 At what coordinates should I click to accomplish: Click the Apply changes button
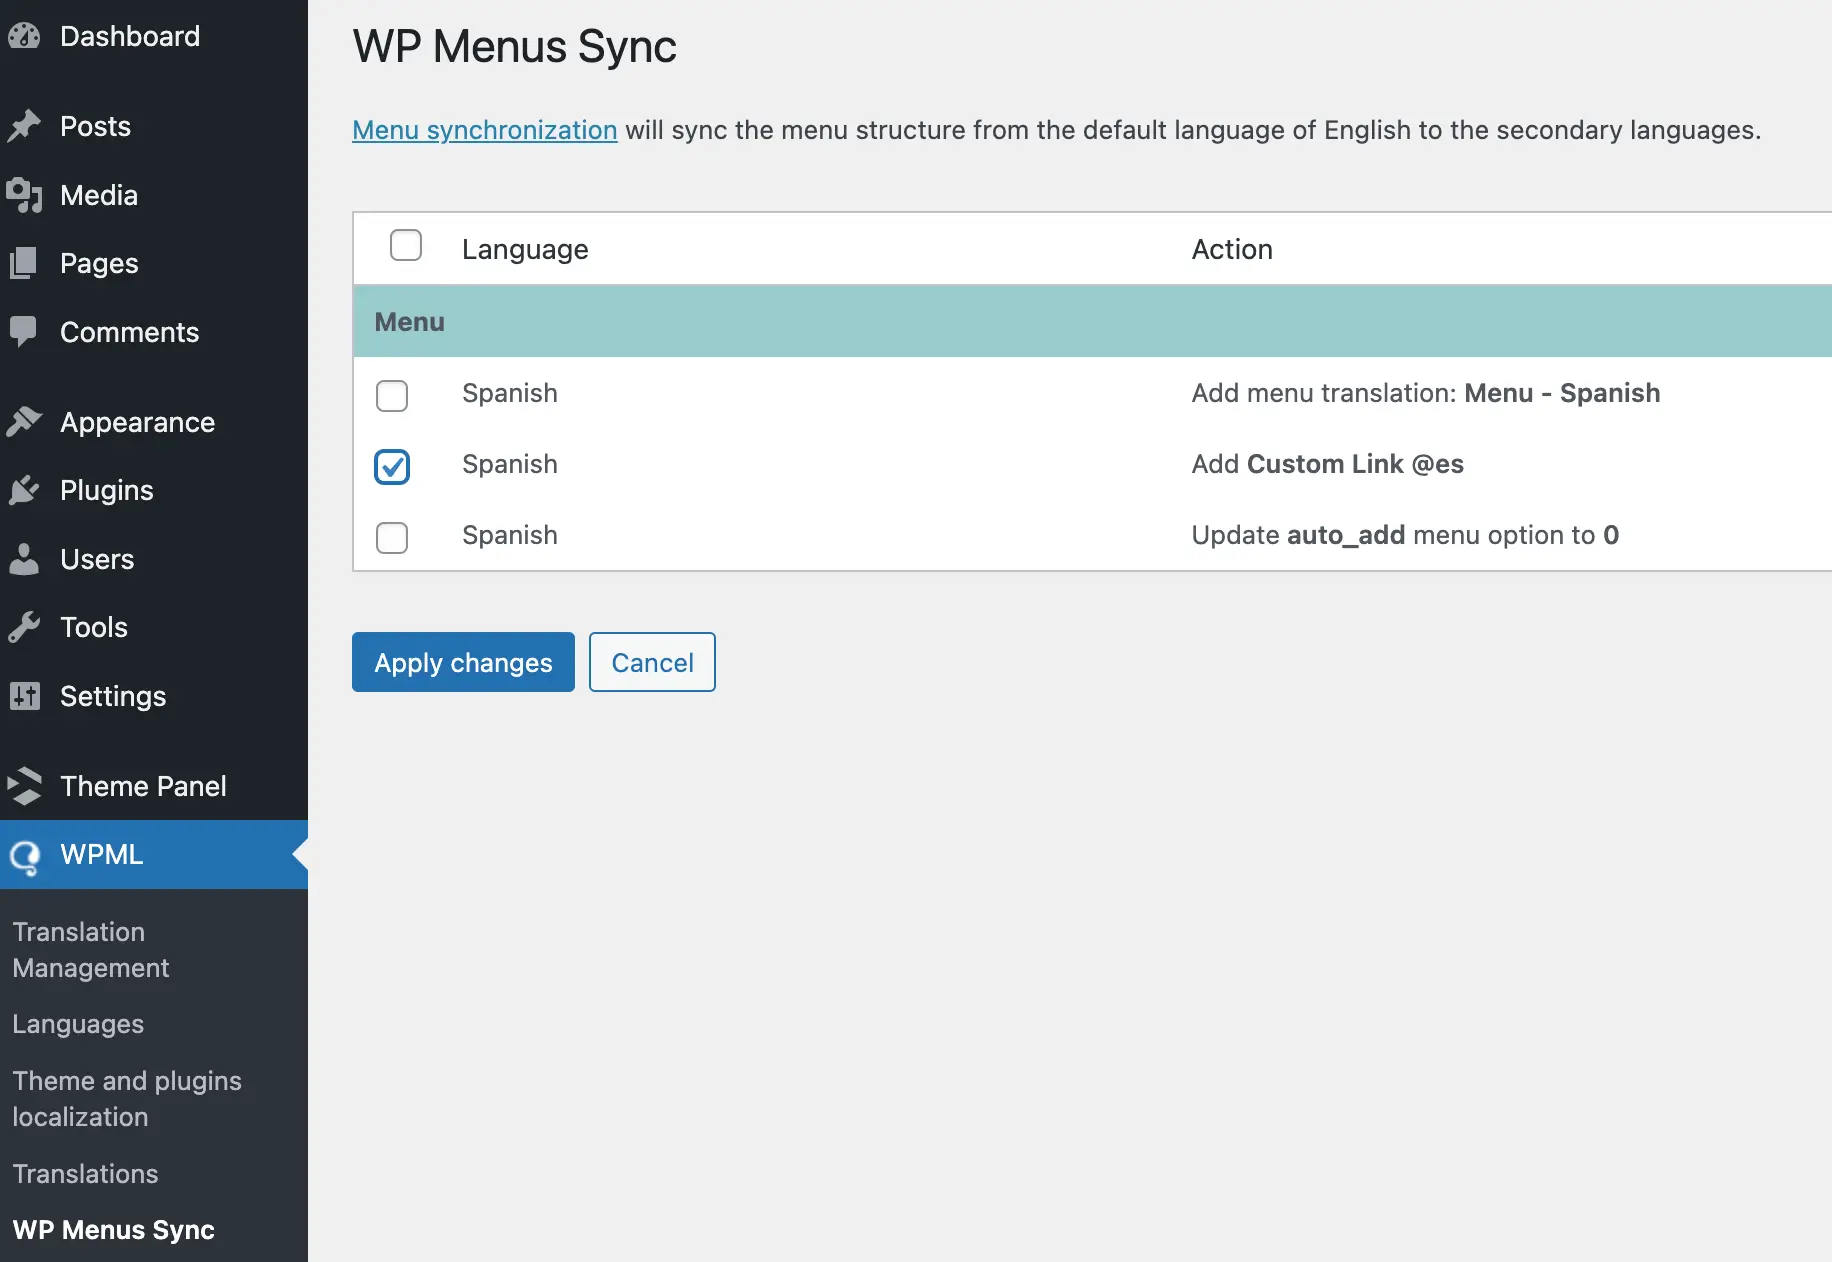463,662
